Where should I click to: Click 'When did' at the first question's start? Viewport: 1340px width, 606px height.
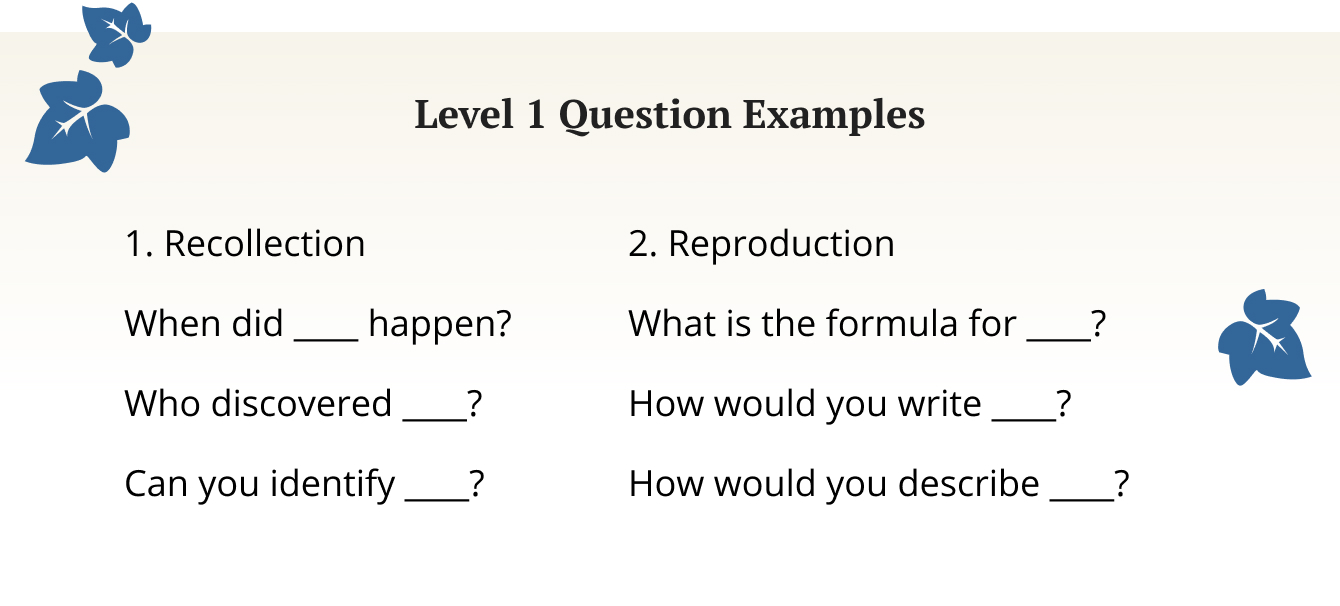click(x=204, y=324)
